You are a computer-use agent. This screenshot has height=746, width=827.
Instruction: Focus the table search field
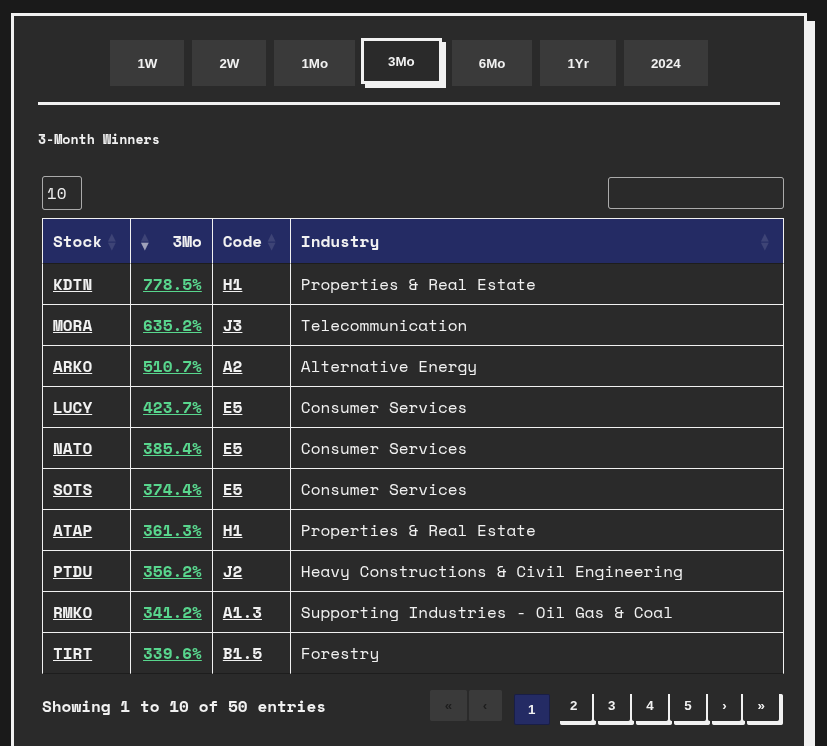(x=695, y=193)
